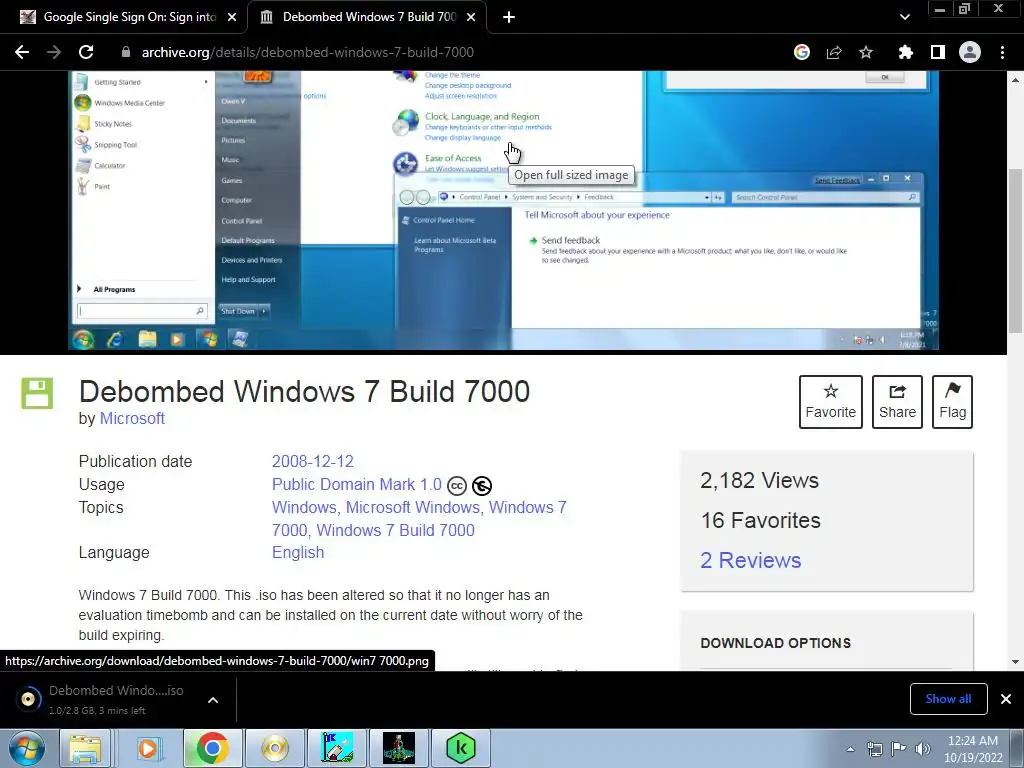1024x768 pixels.
Task: Open the Google icon in the address bar
Action: pyautogui.click(x=801, y=52)
